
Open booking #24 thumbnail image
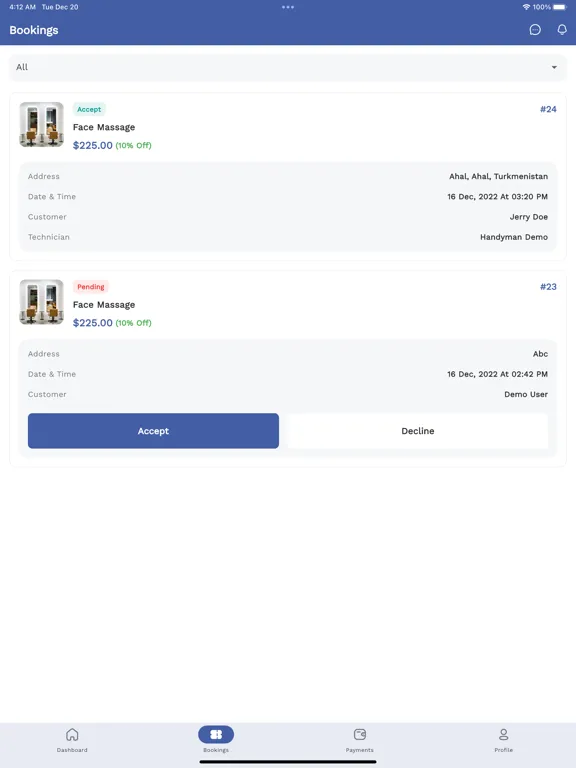42,124
